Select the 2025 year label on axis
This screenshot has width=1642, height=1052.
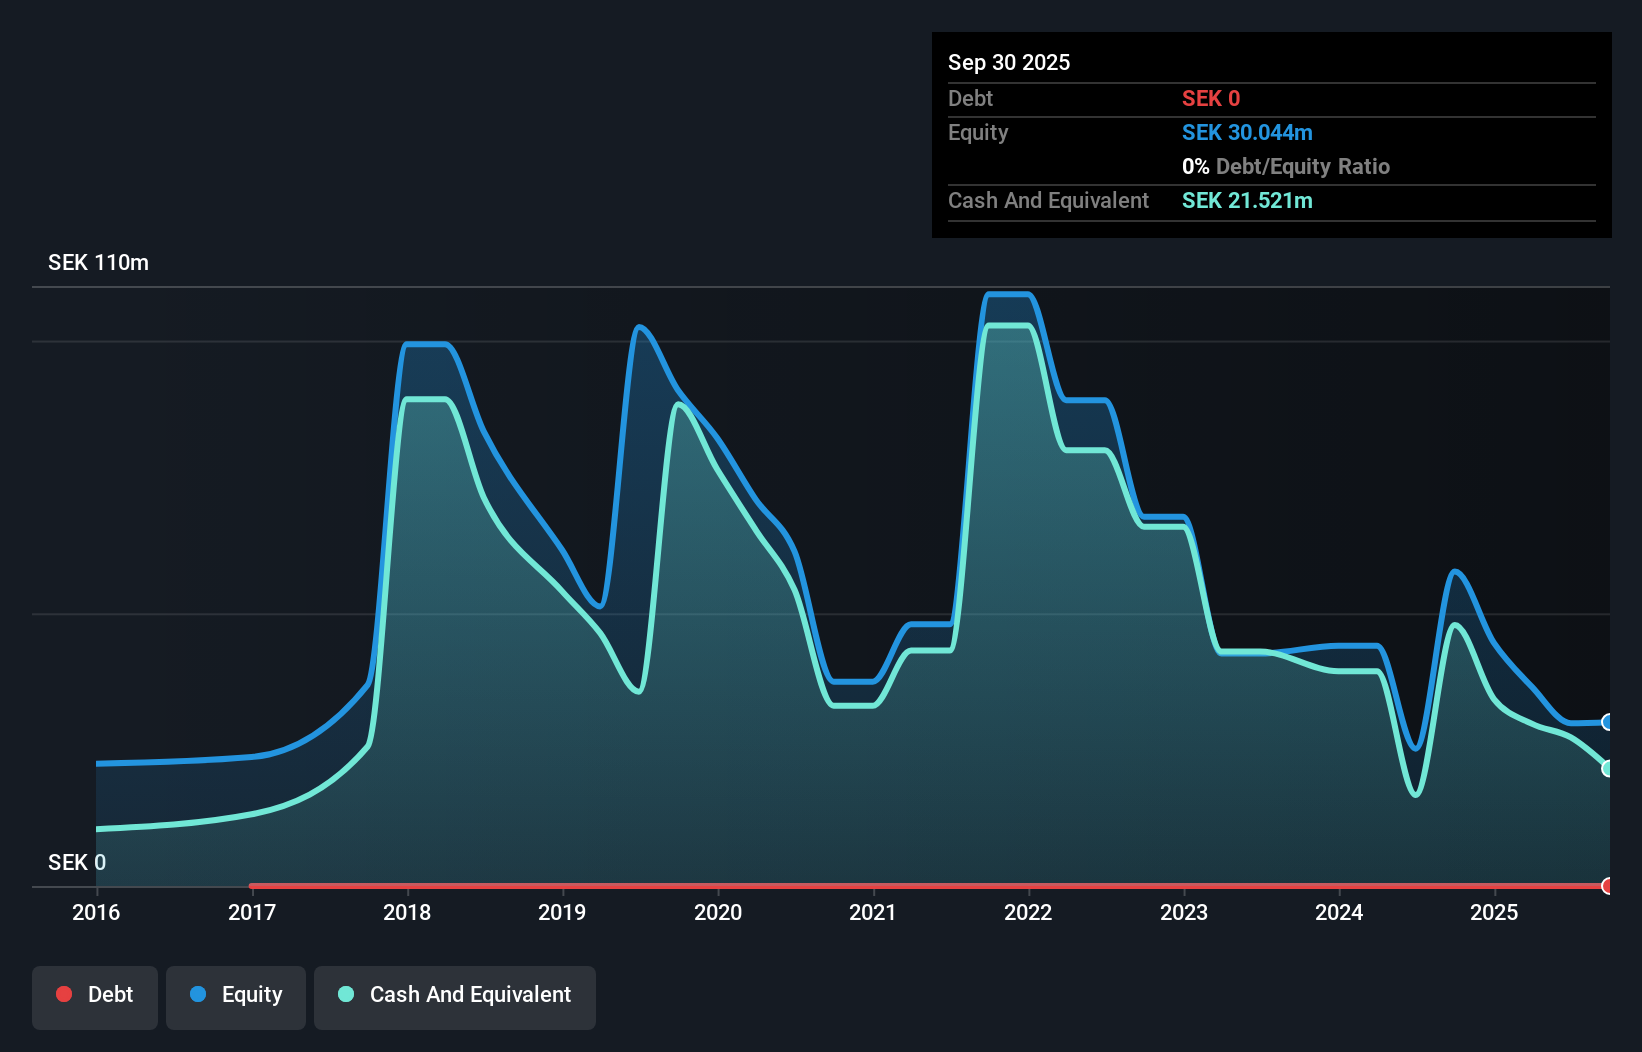coord(1494,912)
